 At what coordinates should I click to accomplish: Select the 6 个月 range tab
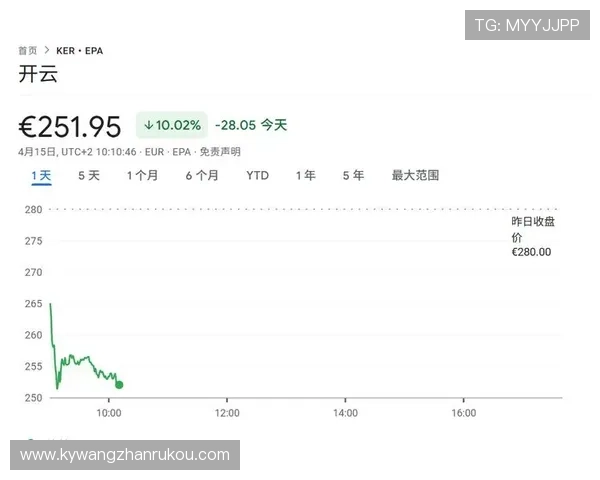202,176
